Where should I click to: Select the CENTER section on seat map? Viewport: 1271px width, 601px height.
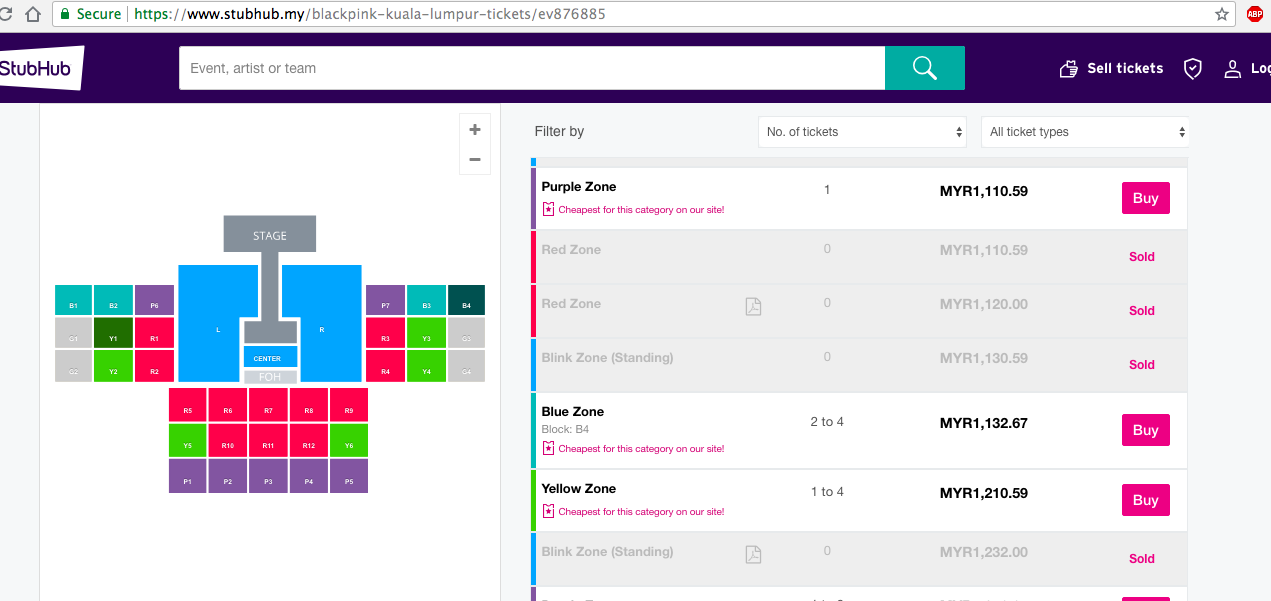click(270, 357)
